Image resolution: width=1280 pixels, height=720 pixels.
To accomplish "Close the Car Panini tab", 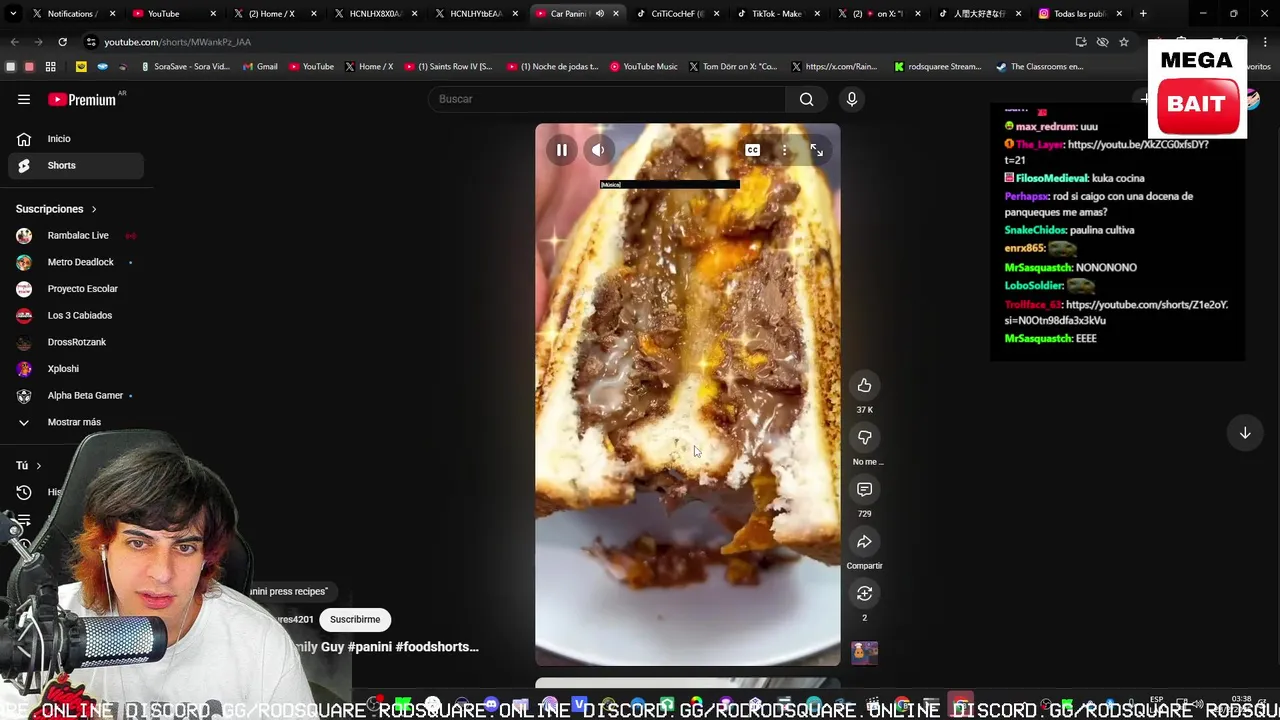I will 616,14.
